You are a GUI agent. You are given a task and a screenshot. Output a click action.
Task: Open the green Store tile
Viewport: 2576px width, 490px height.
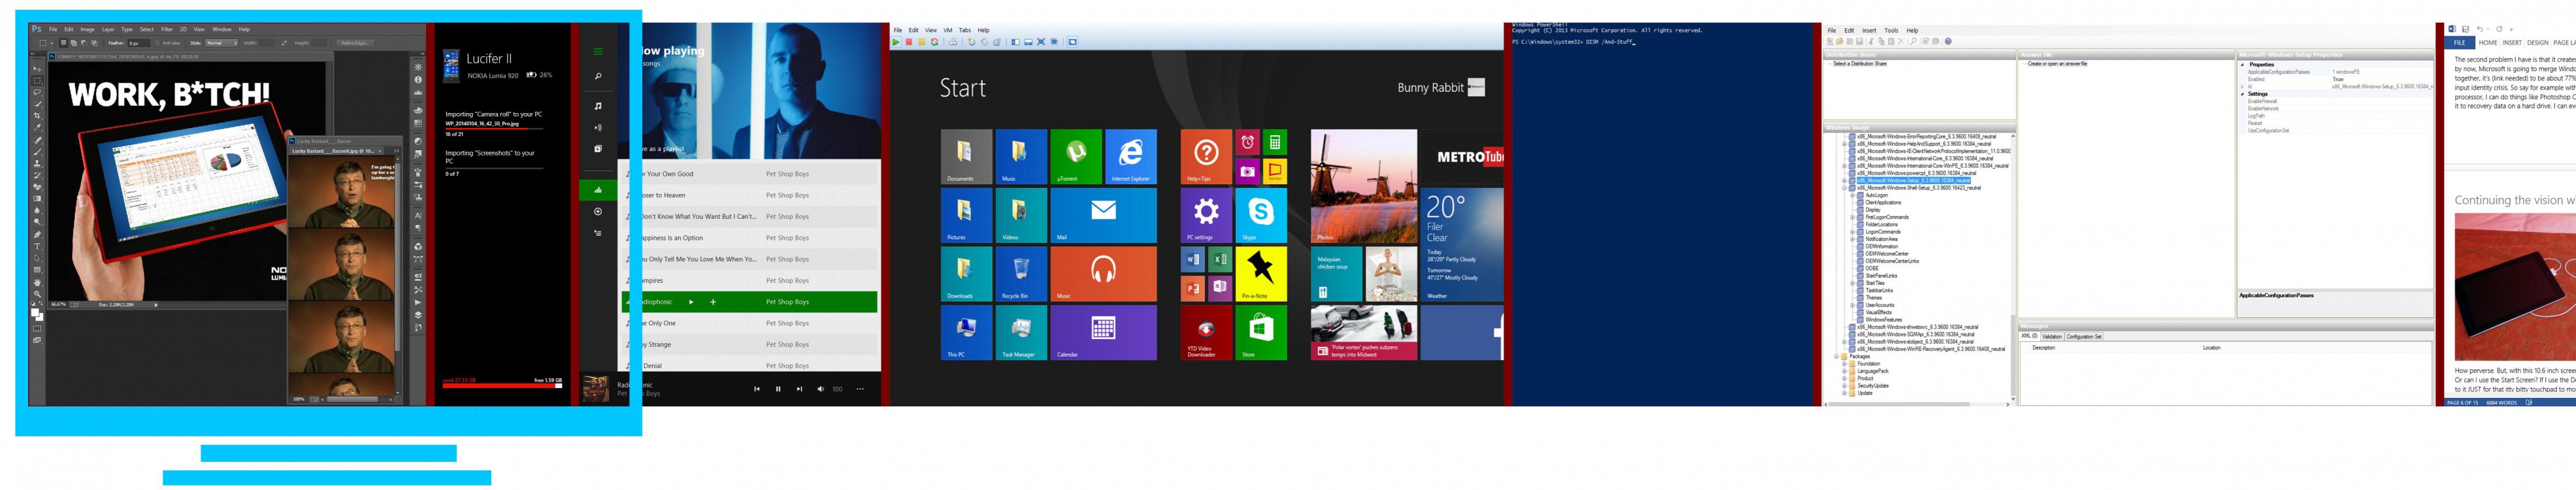coord(1261,332)
